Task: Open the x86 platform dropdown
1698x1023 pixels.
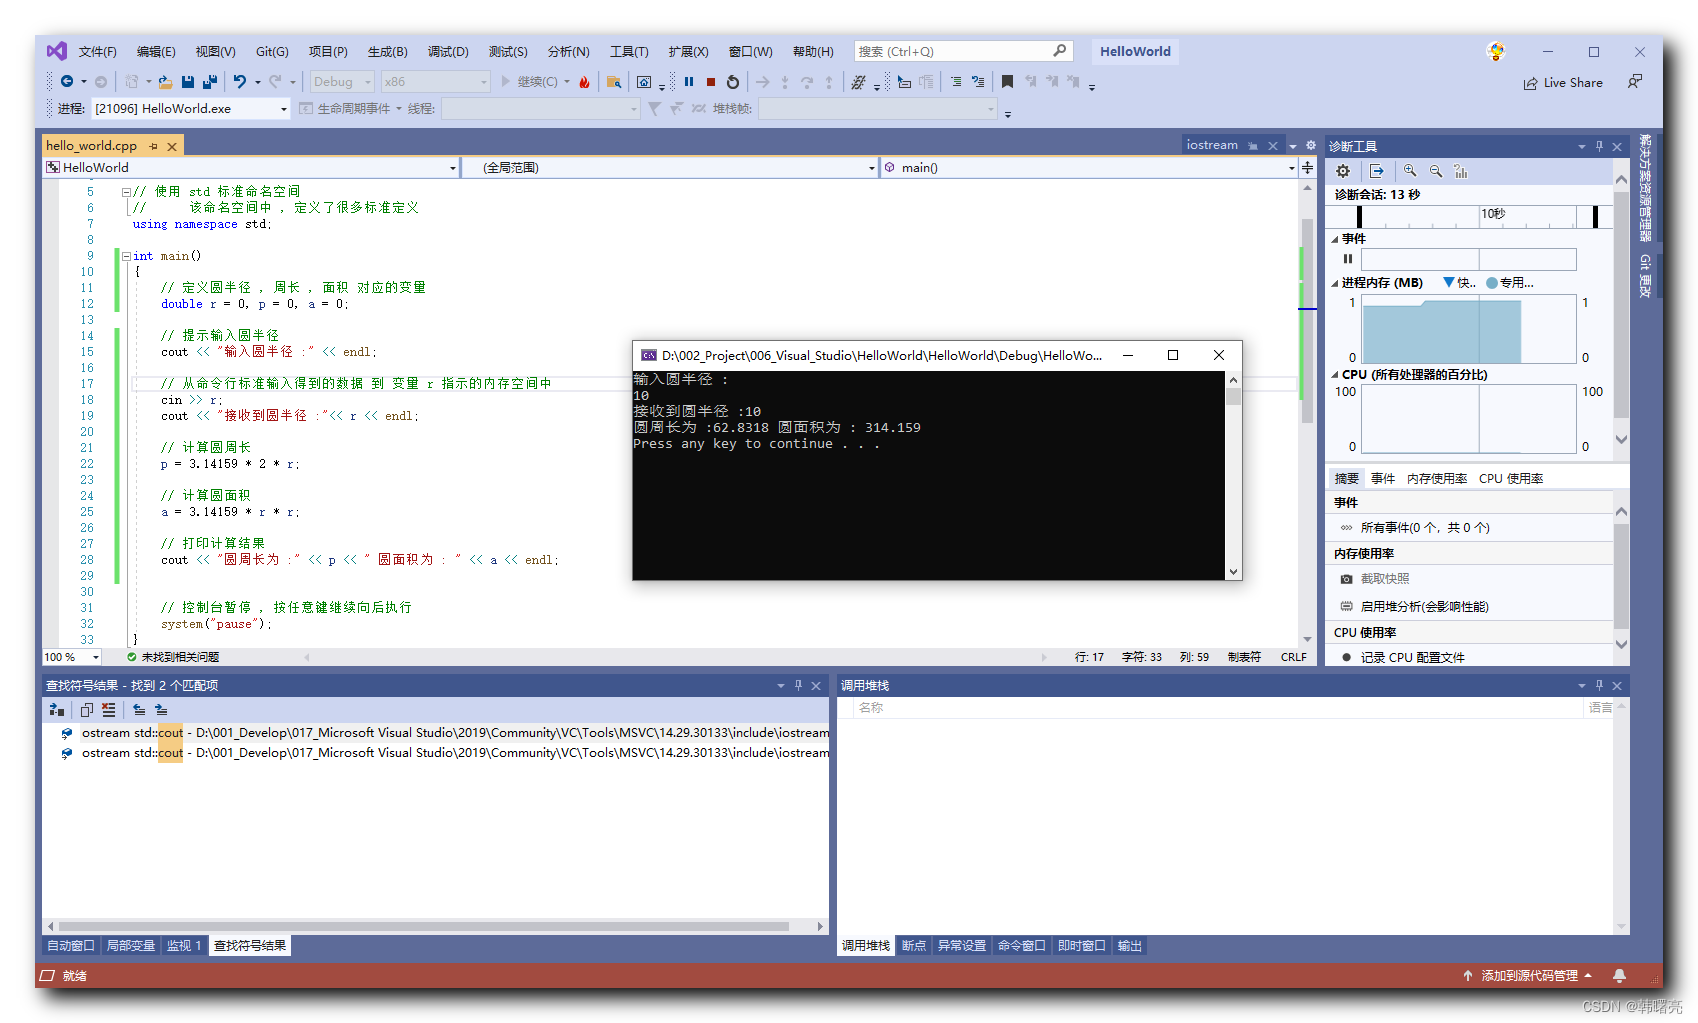Action: tap(436, 82)
